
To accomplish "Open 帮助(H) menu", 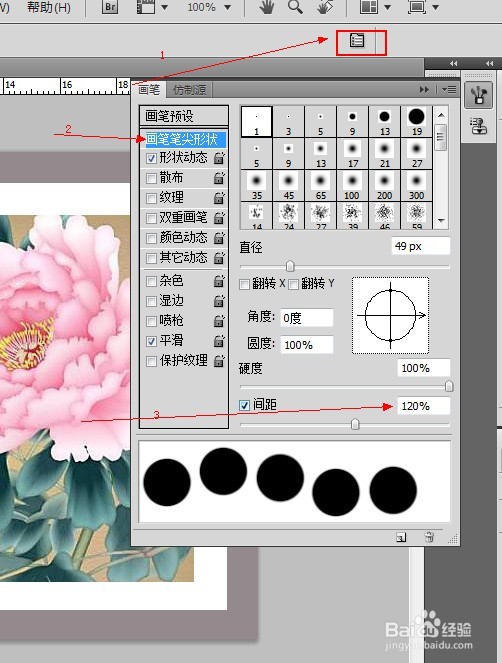I will pos(49,7).
